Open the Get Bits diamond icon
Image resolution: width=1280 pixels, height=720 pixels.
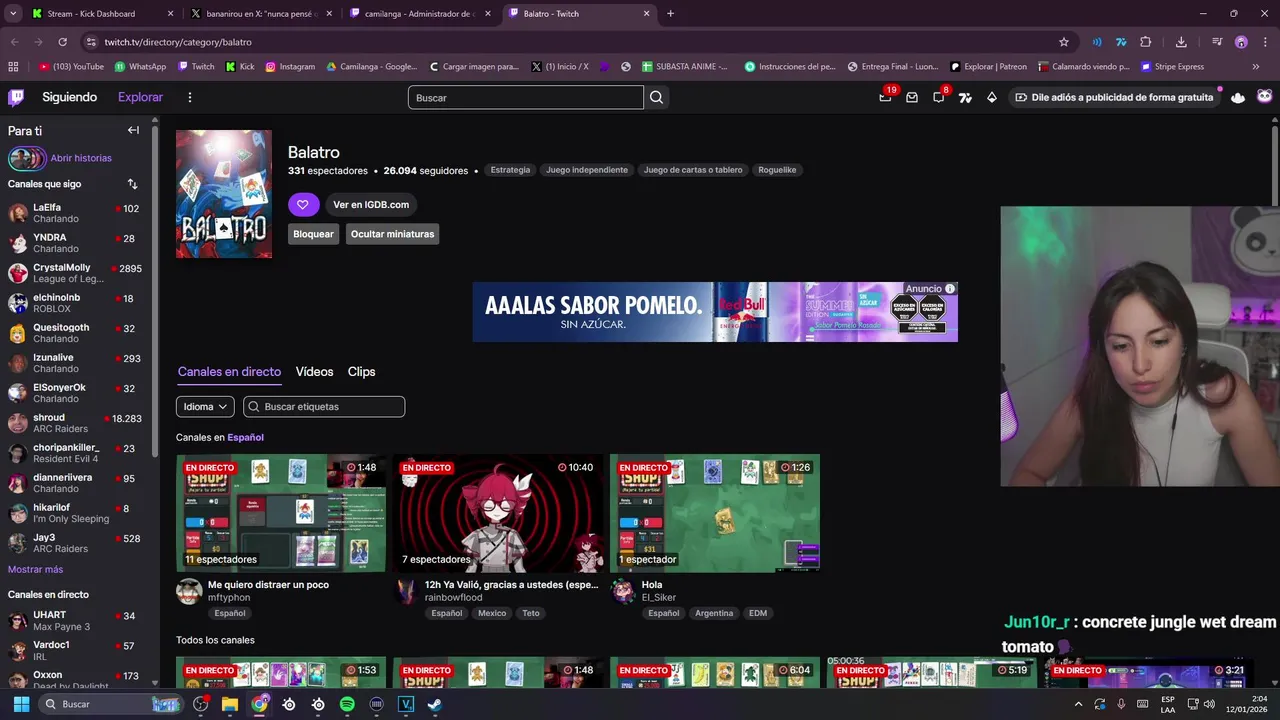tap(992, 97)
